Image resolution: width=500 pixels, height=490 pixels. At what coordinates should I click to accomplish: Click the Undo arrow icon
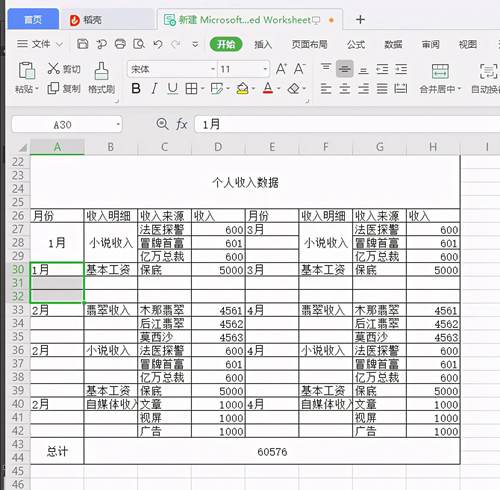158,44
